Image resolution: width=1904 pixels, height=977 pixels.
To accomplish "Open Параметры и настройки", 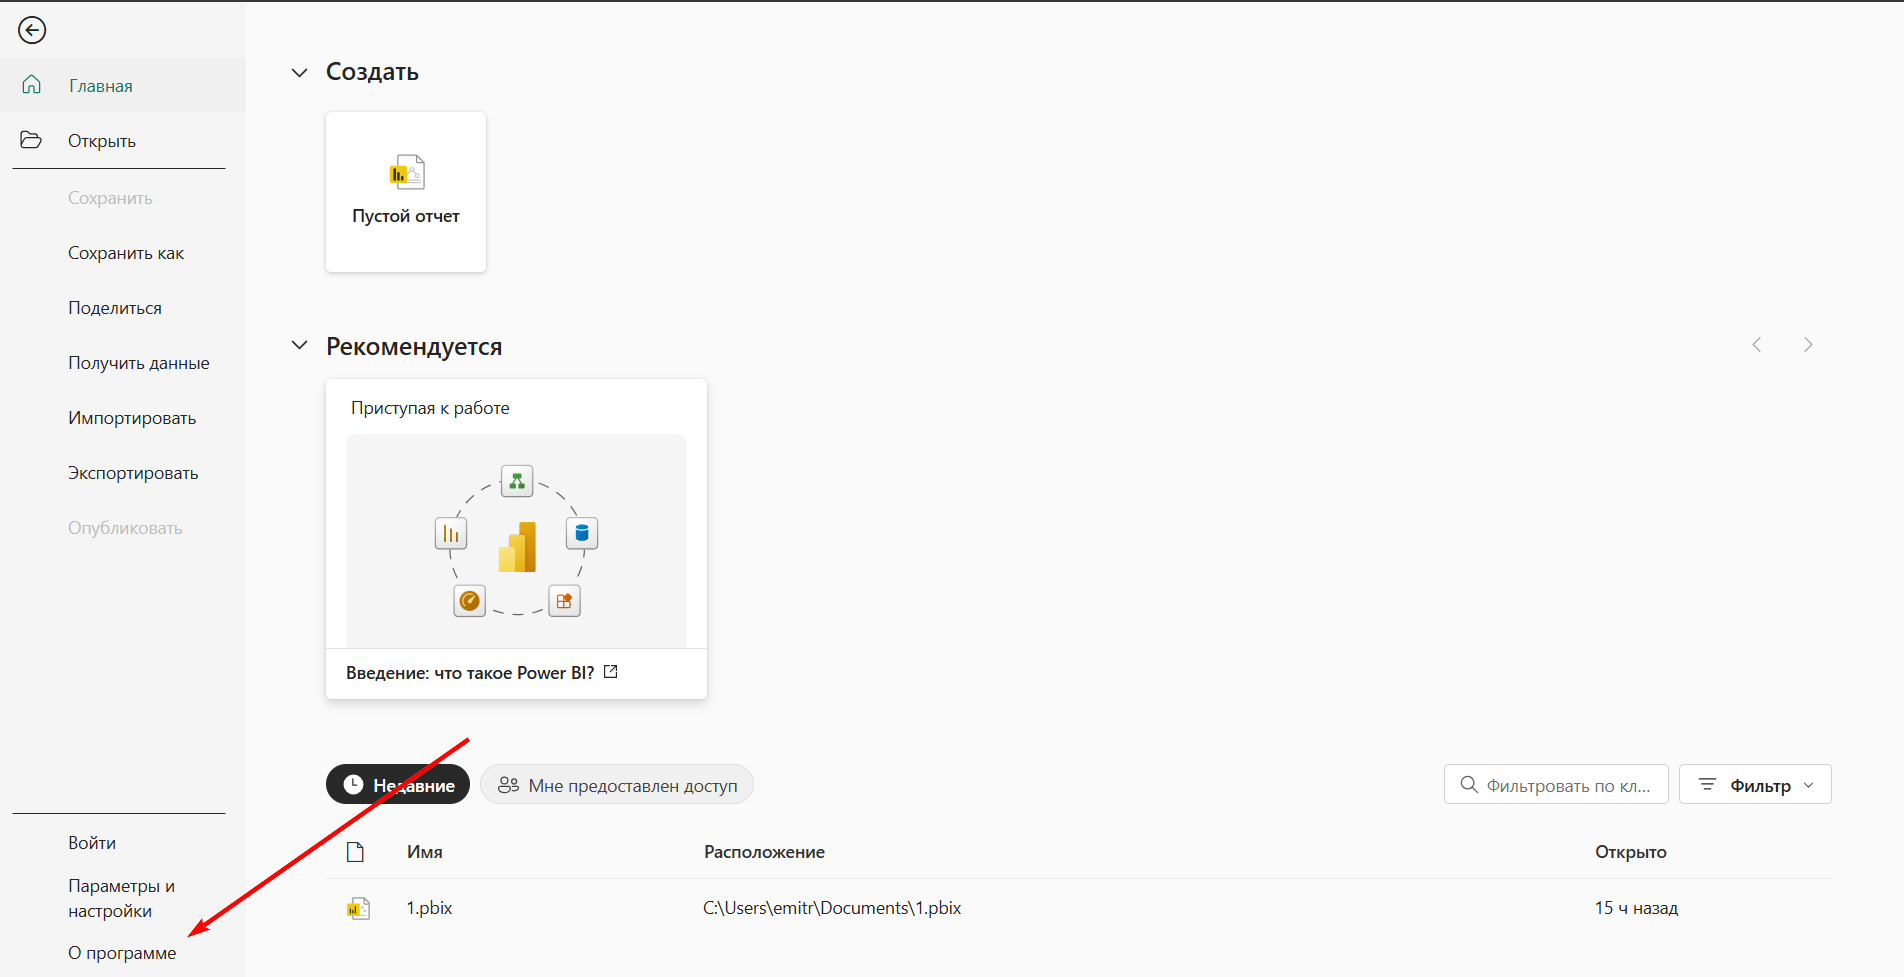I will point(121,898).
